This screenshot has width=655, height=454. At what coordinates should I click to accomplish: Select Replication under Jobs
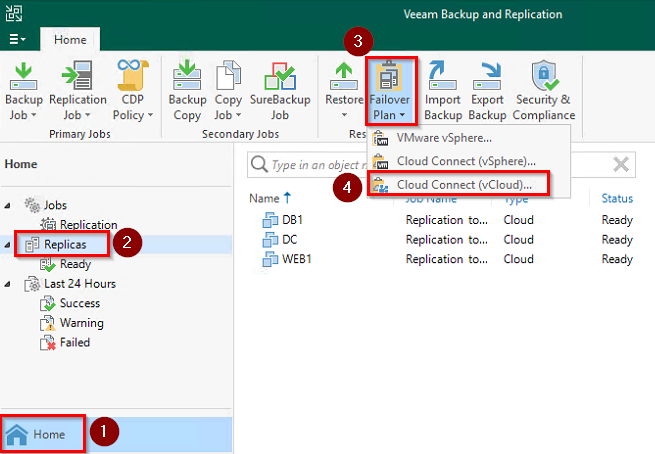coord(89,225)
